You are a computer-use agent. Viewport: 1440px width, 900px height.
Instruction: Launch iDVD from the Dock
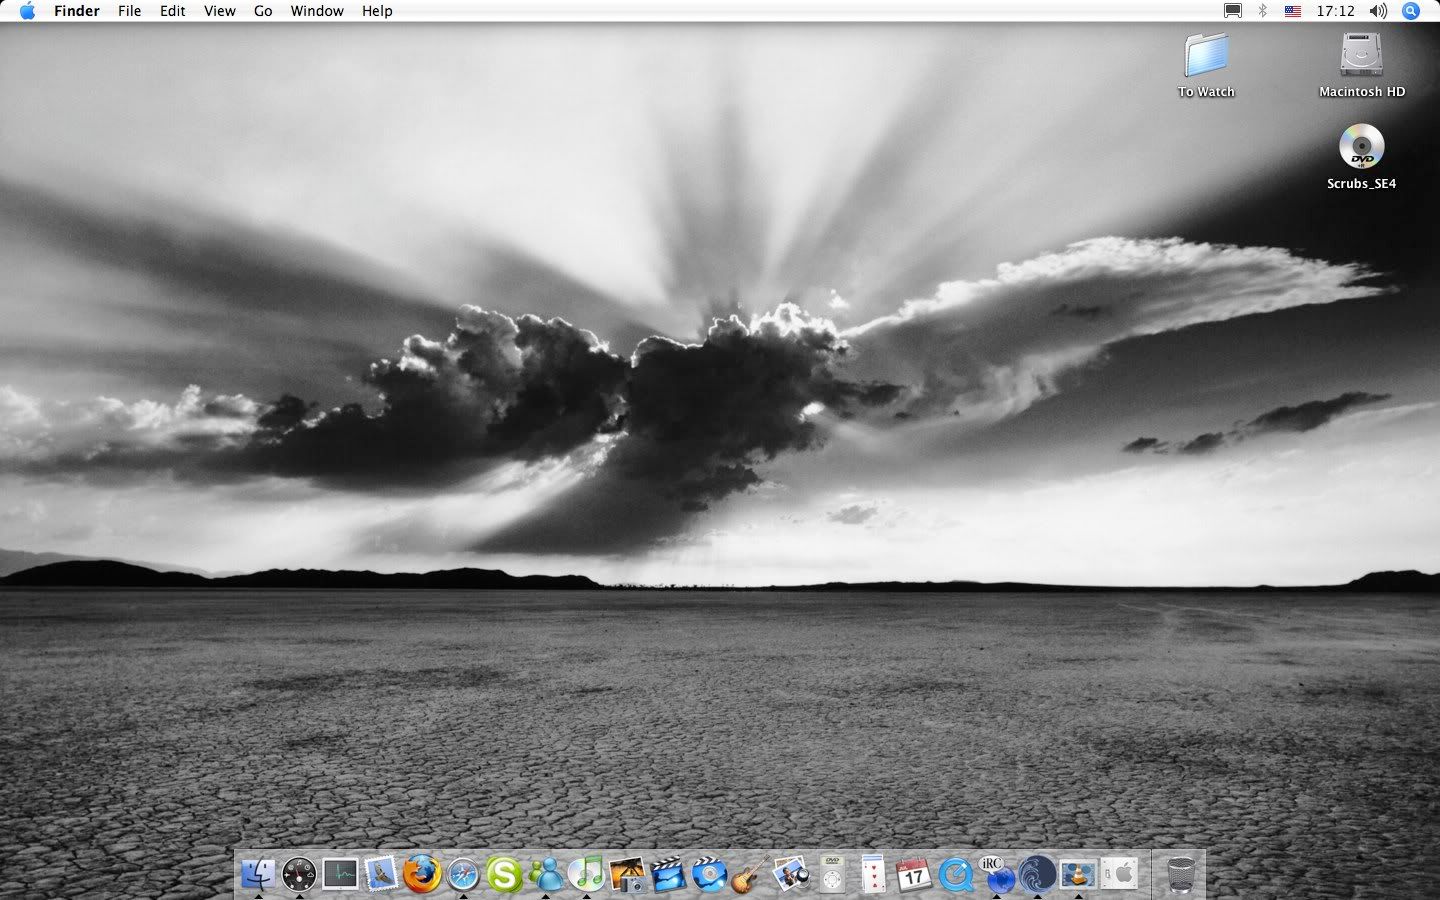click(x=709, y=875)
